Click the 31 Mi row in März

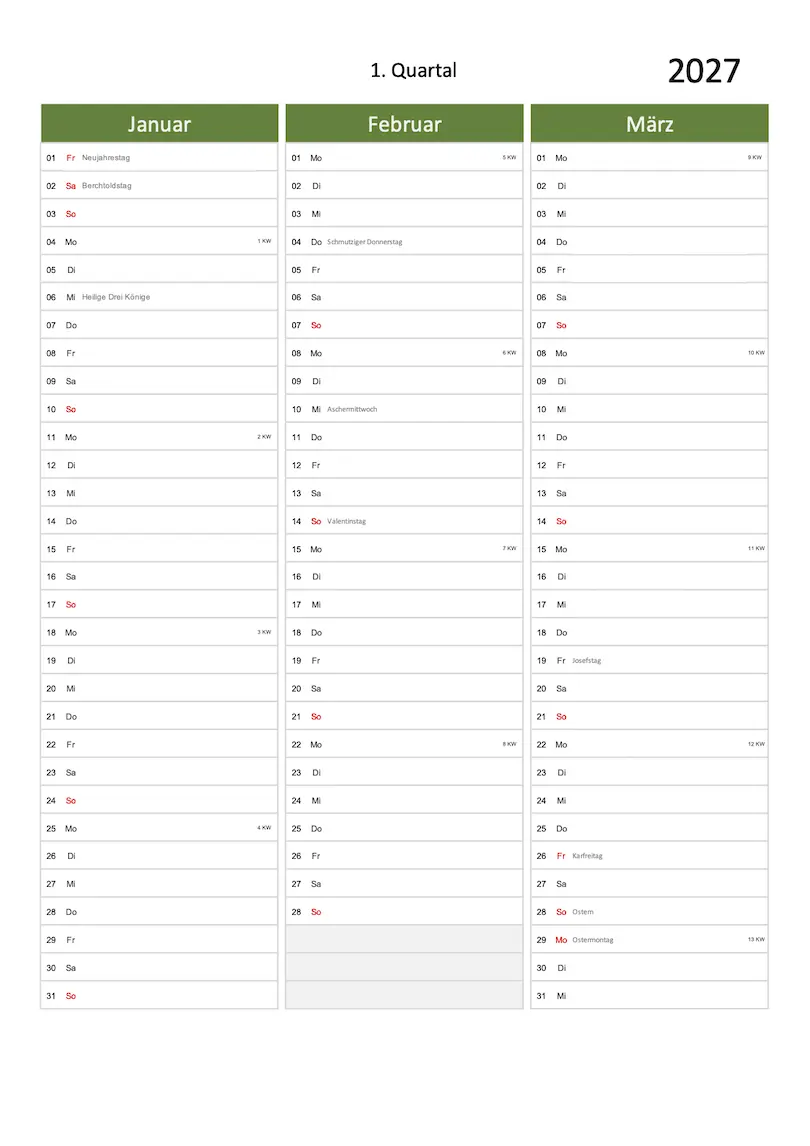pos(649,996)
